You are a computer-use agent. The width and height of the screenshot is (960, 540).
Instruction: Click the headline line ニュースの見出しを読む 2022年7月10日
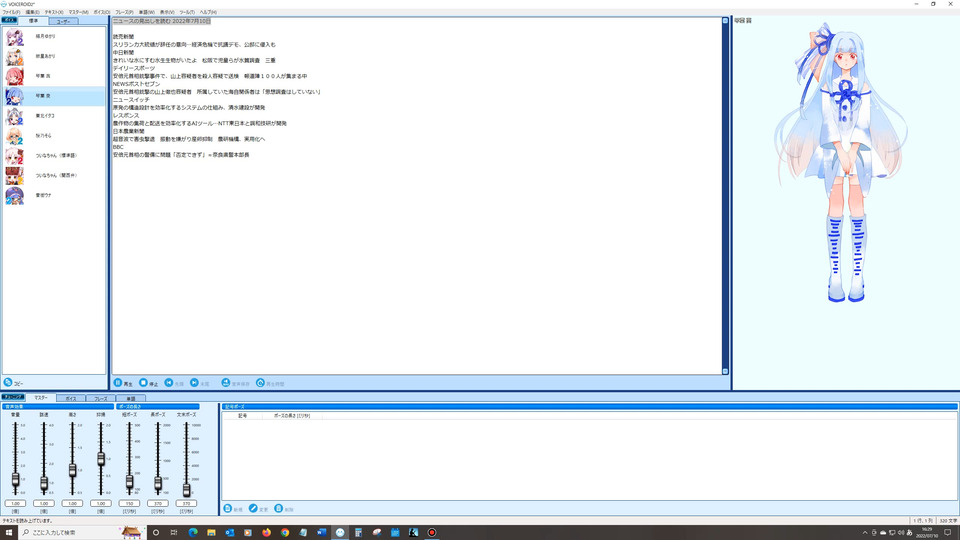click(x=162, y=21)
